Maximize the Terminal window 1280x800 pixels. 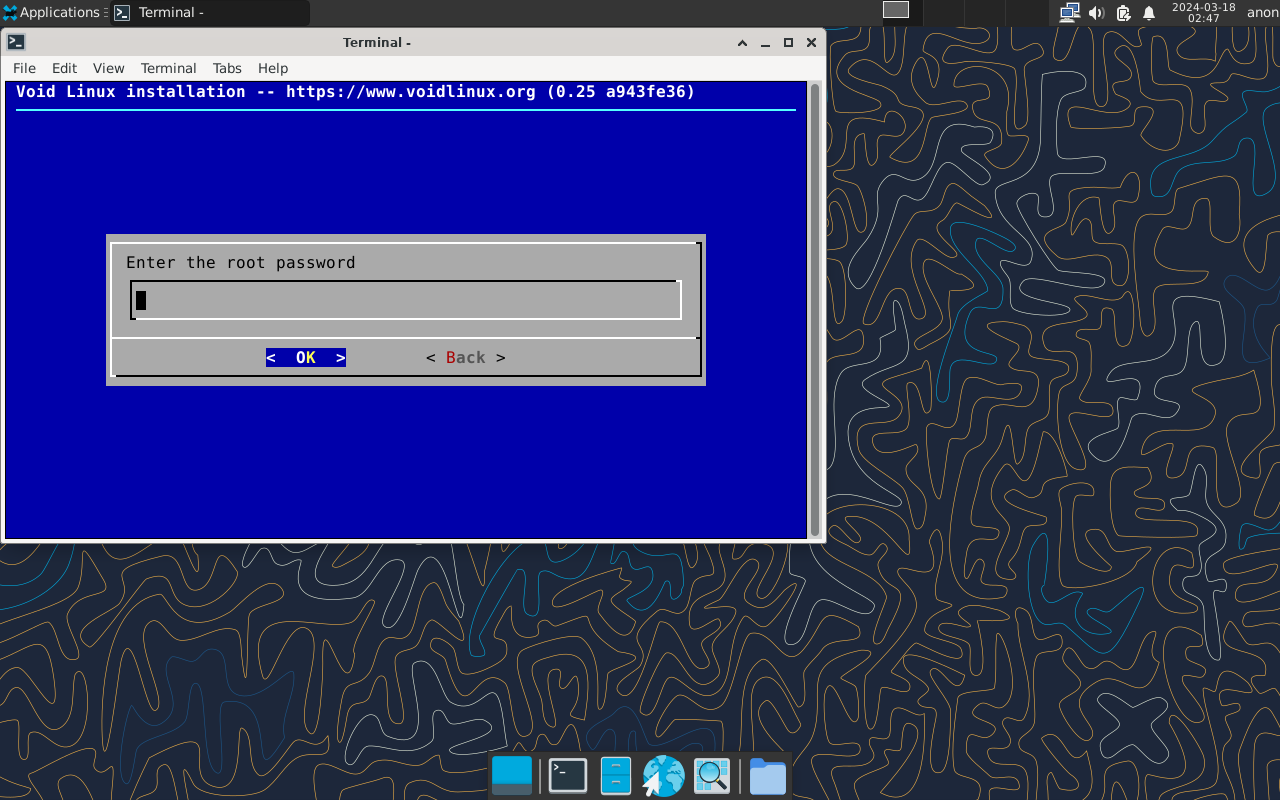(788, 42)
